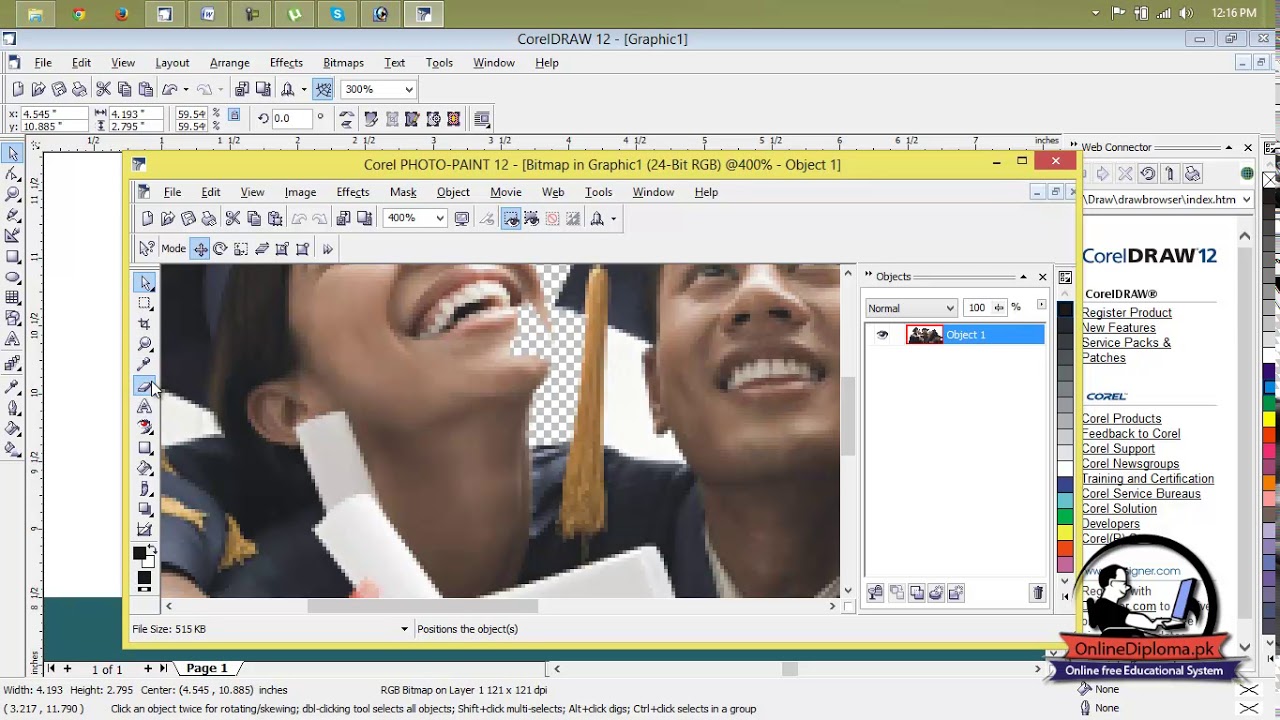Open the Bitmaps menu in CorelDRAW
1280x720 pixels.
coord(343,62)
